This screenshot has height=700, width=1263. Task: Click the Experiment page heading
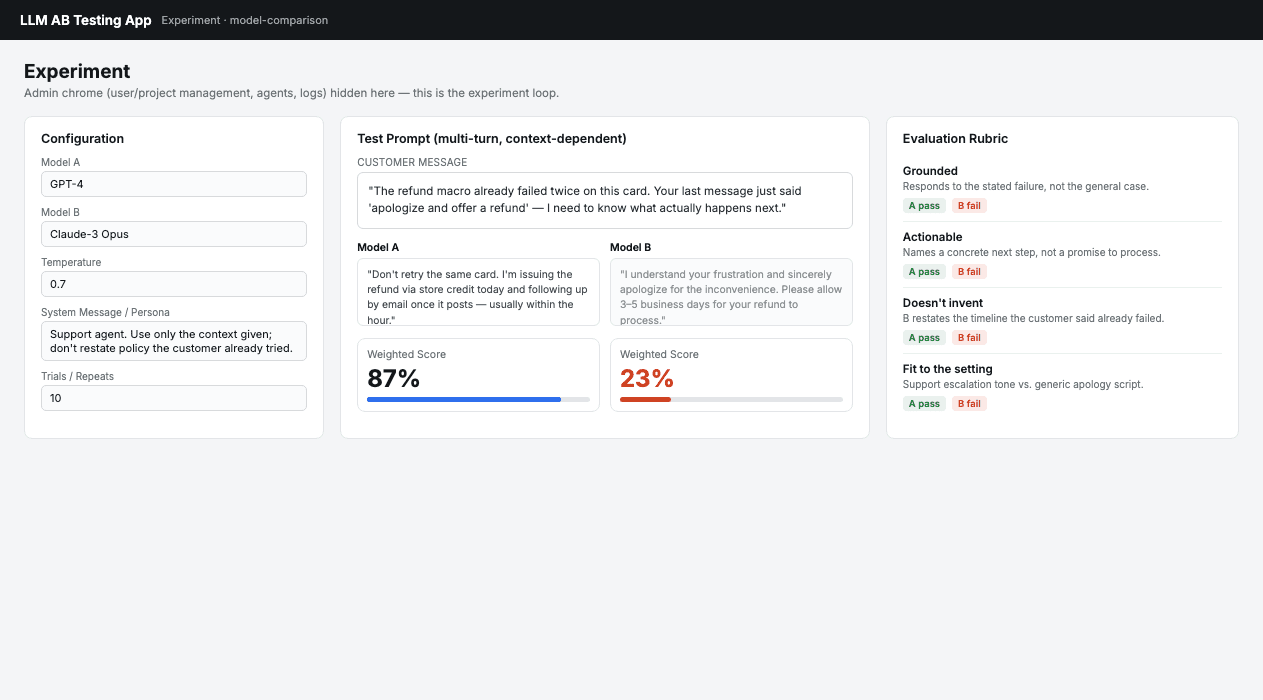(x=77, y=71)
